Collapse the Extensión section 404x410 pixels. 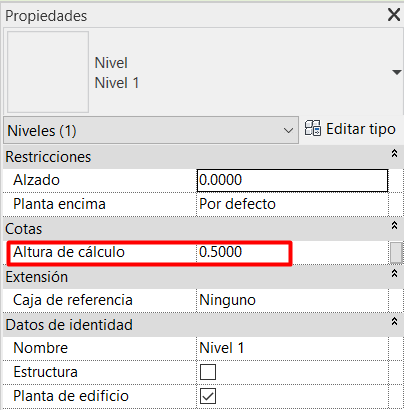coord(394,274)
